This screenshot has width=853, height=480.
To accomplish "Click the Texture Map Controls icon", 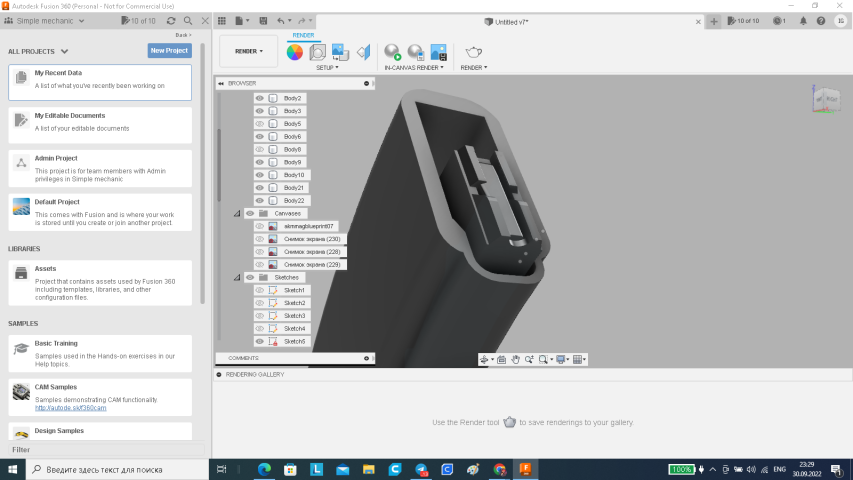I will click(363, 52).
